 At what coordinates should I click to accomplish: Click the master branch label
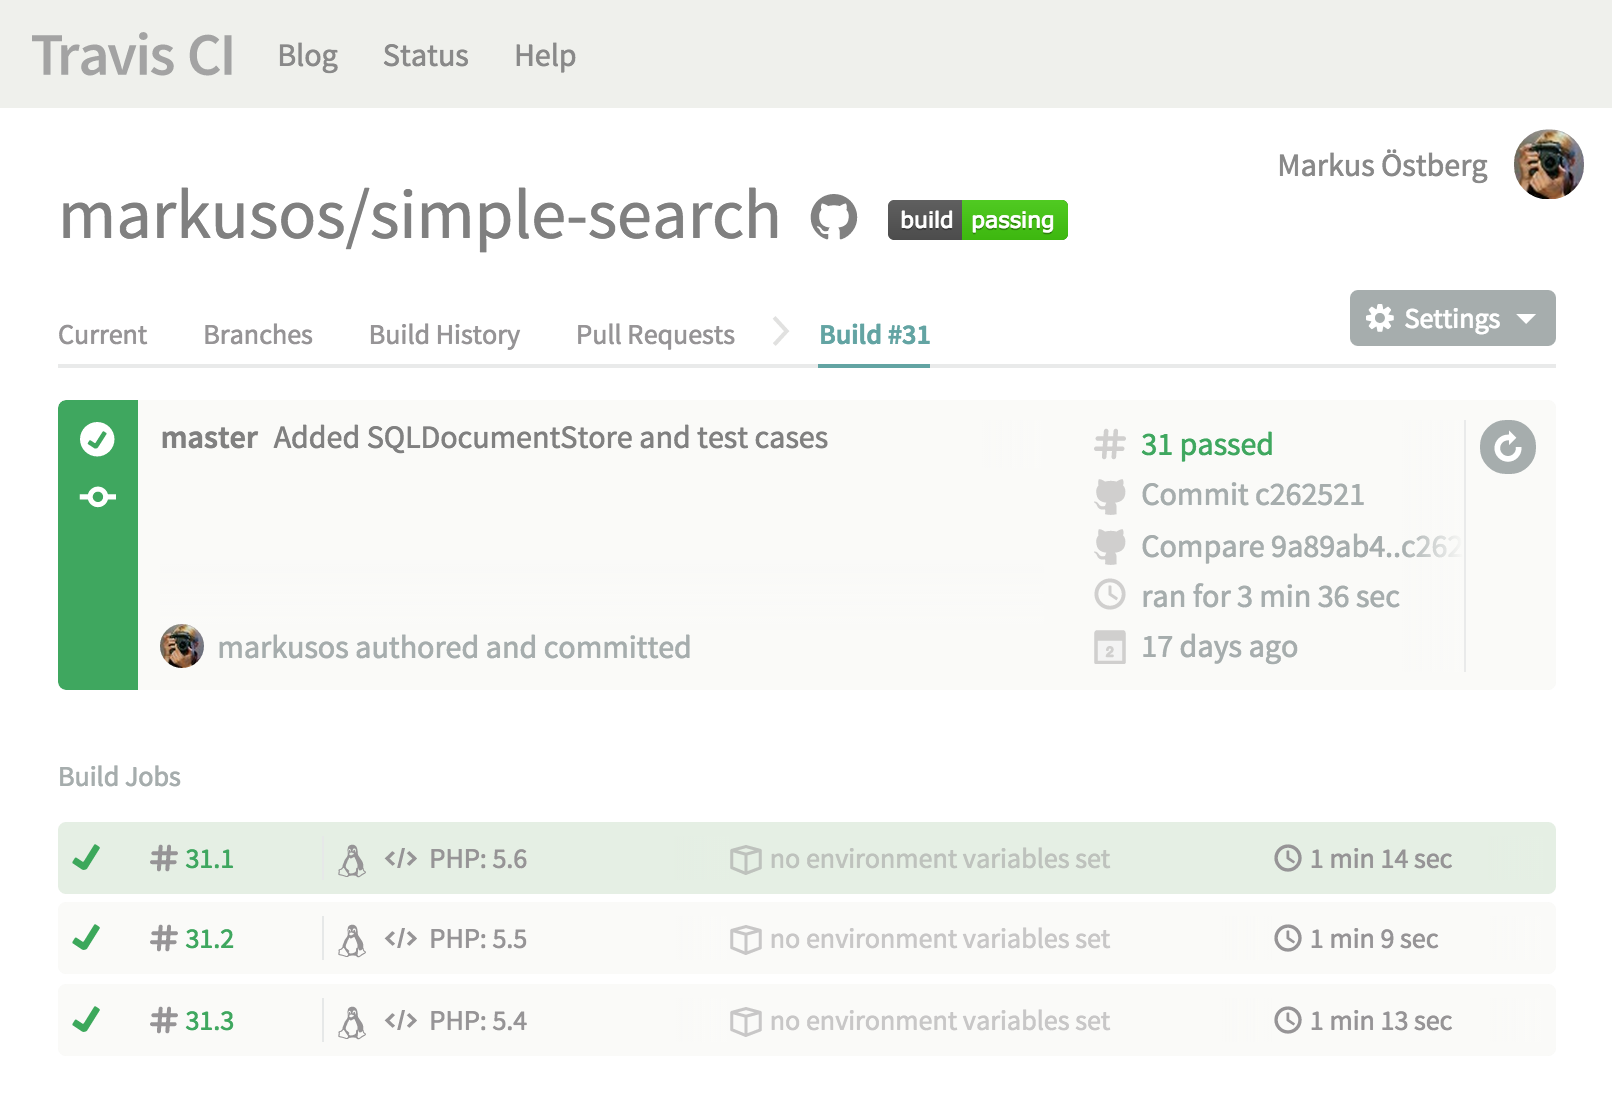pos(210,438)
